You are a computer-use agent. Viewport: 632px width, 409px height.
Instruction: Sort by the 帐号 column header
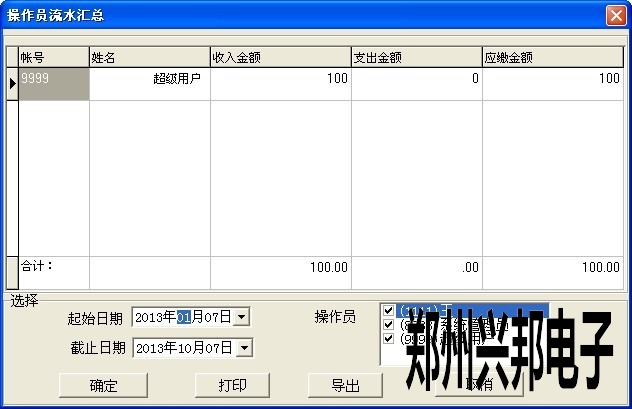point(53,57)
